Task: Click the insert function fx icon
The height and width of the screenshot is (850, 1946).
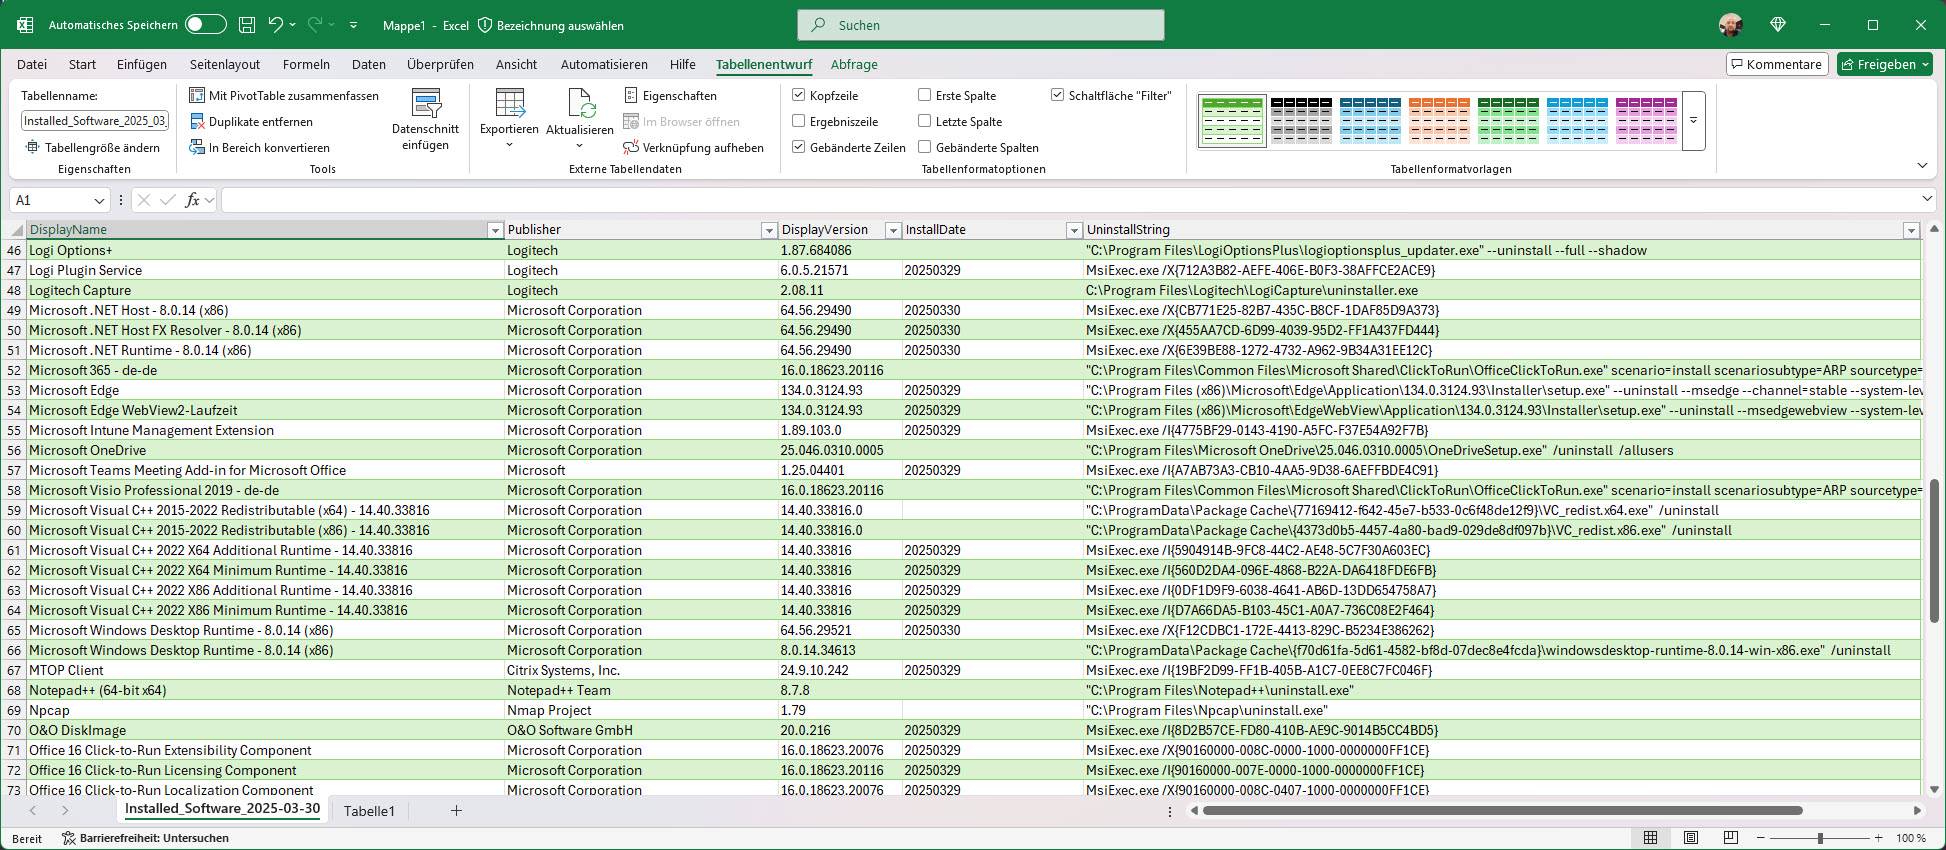Action: (193, 200)
